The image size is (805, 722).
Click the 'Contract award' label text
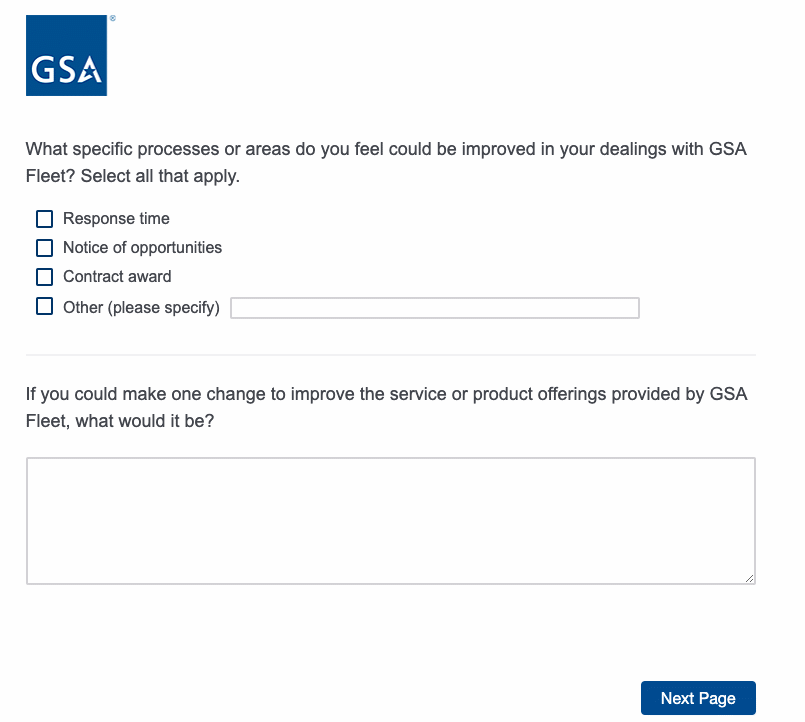click(117, 277)
